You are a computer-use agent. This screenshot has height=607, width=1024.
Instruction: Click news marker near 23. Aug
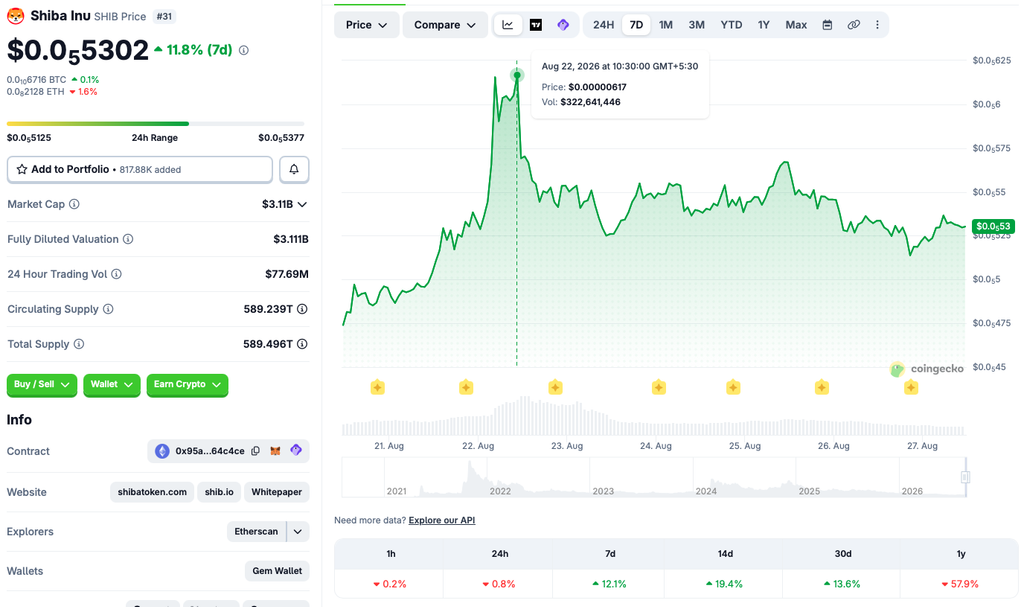(555, 387)
